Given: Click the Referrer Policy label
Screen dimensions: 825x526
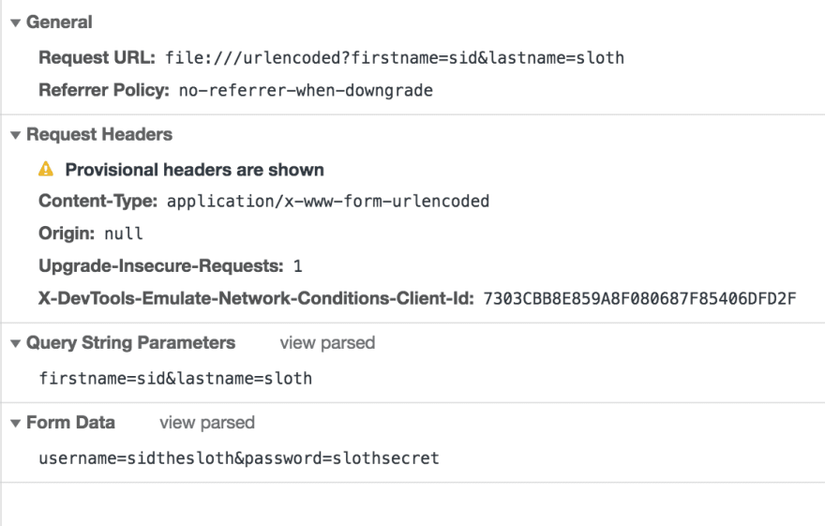Looking at the screenshot, I should click(x=104, y=90).
